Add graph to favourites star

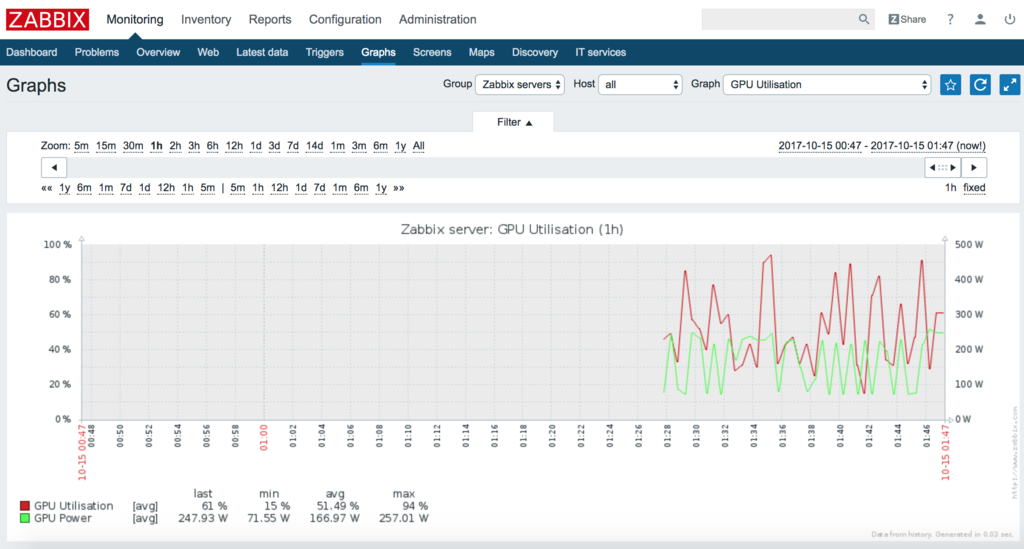tap(950, 85)
